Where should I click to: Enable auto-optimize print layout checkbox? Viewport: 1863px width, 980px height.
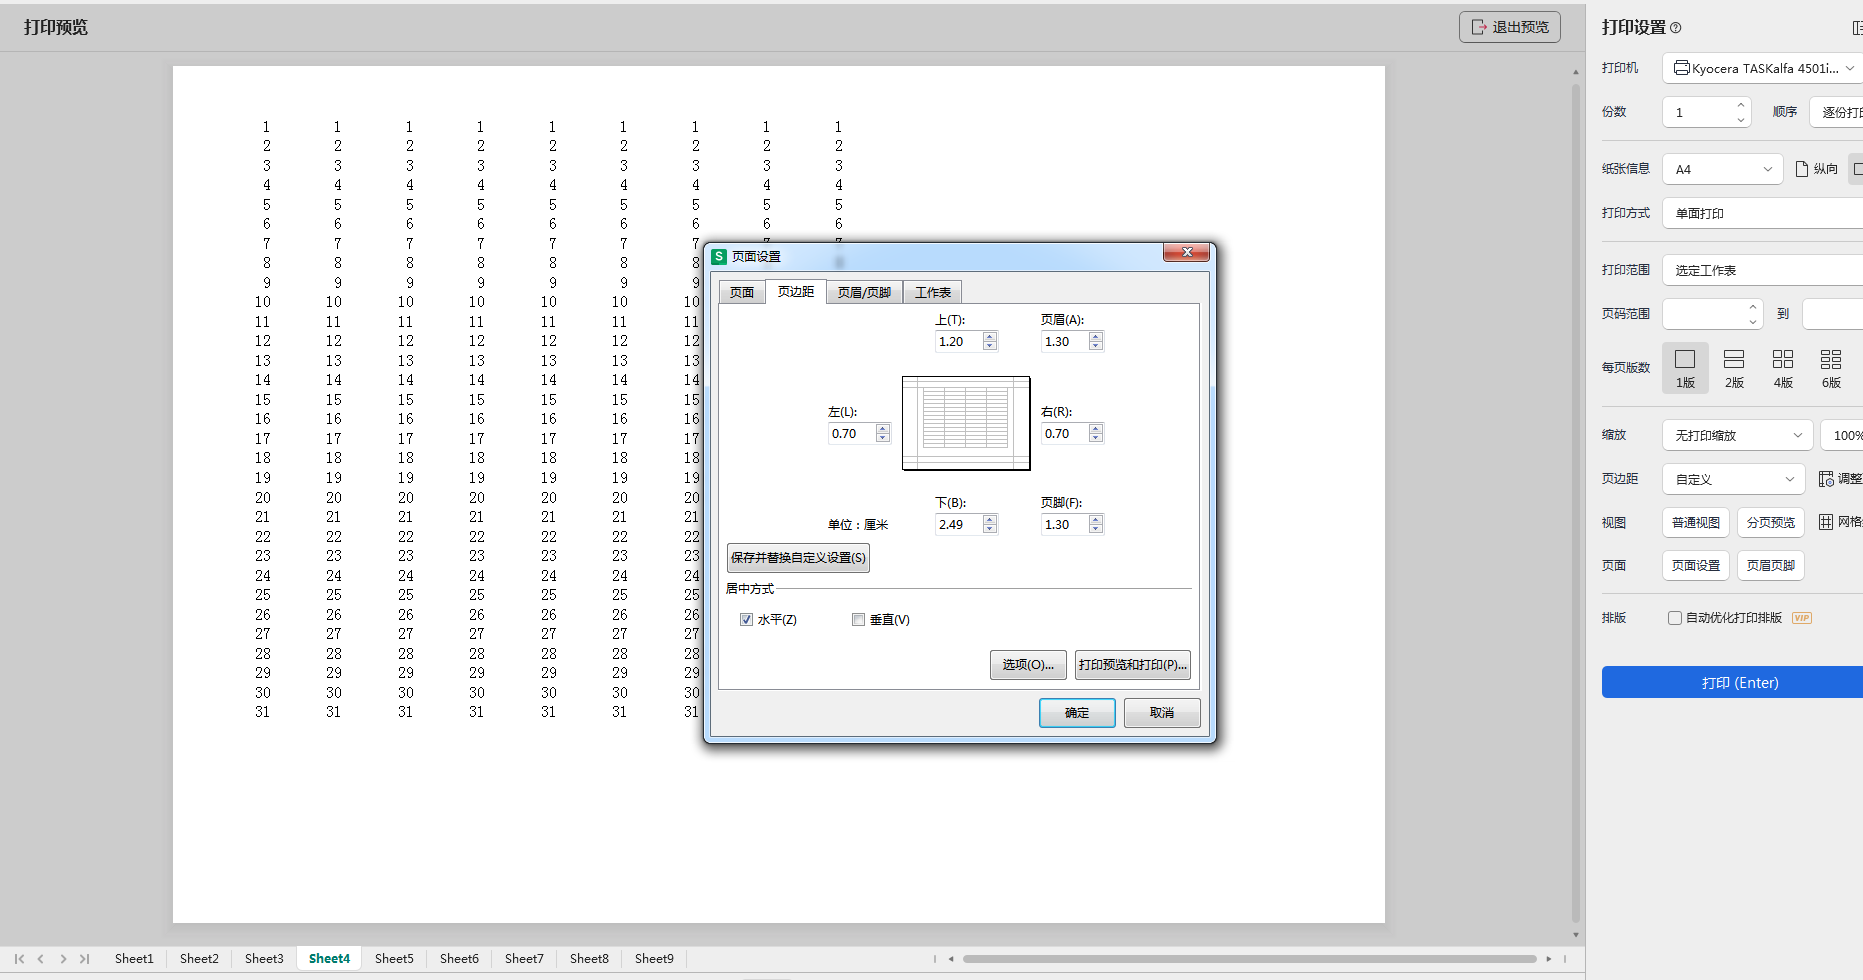(x=1675, y=618)
